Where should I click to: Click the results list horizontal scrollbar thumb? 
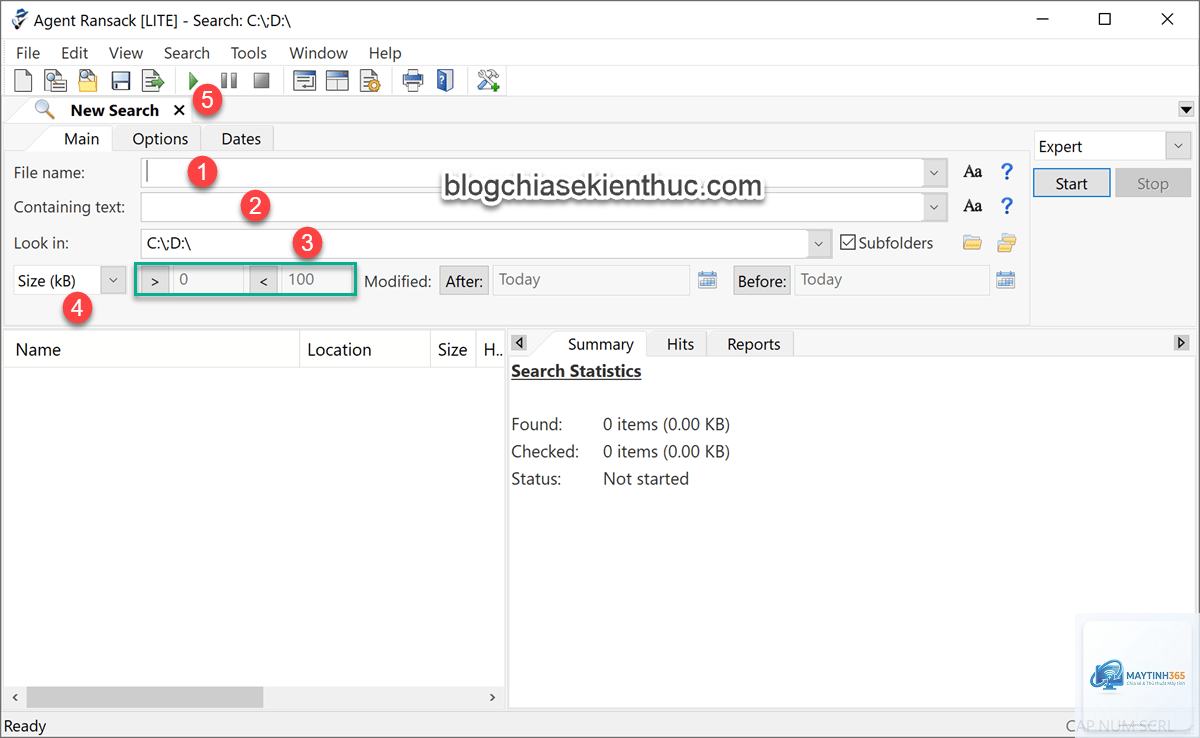pos(144,696)
